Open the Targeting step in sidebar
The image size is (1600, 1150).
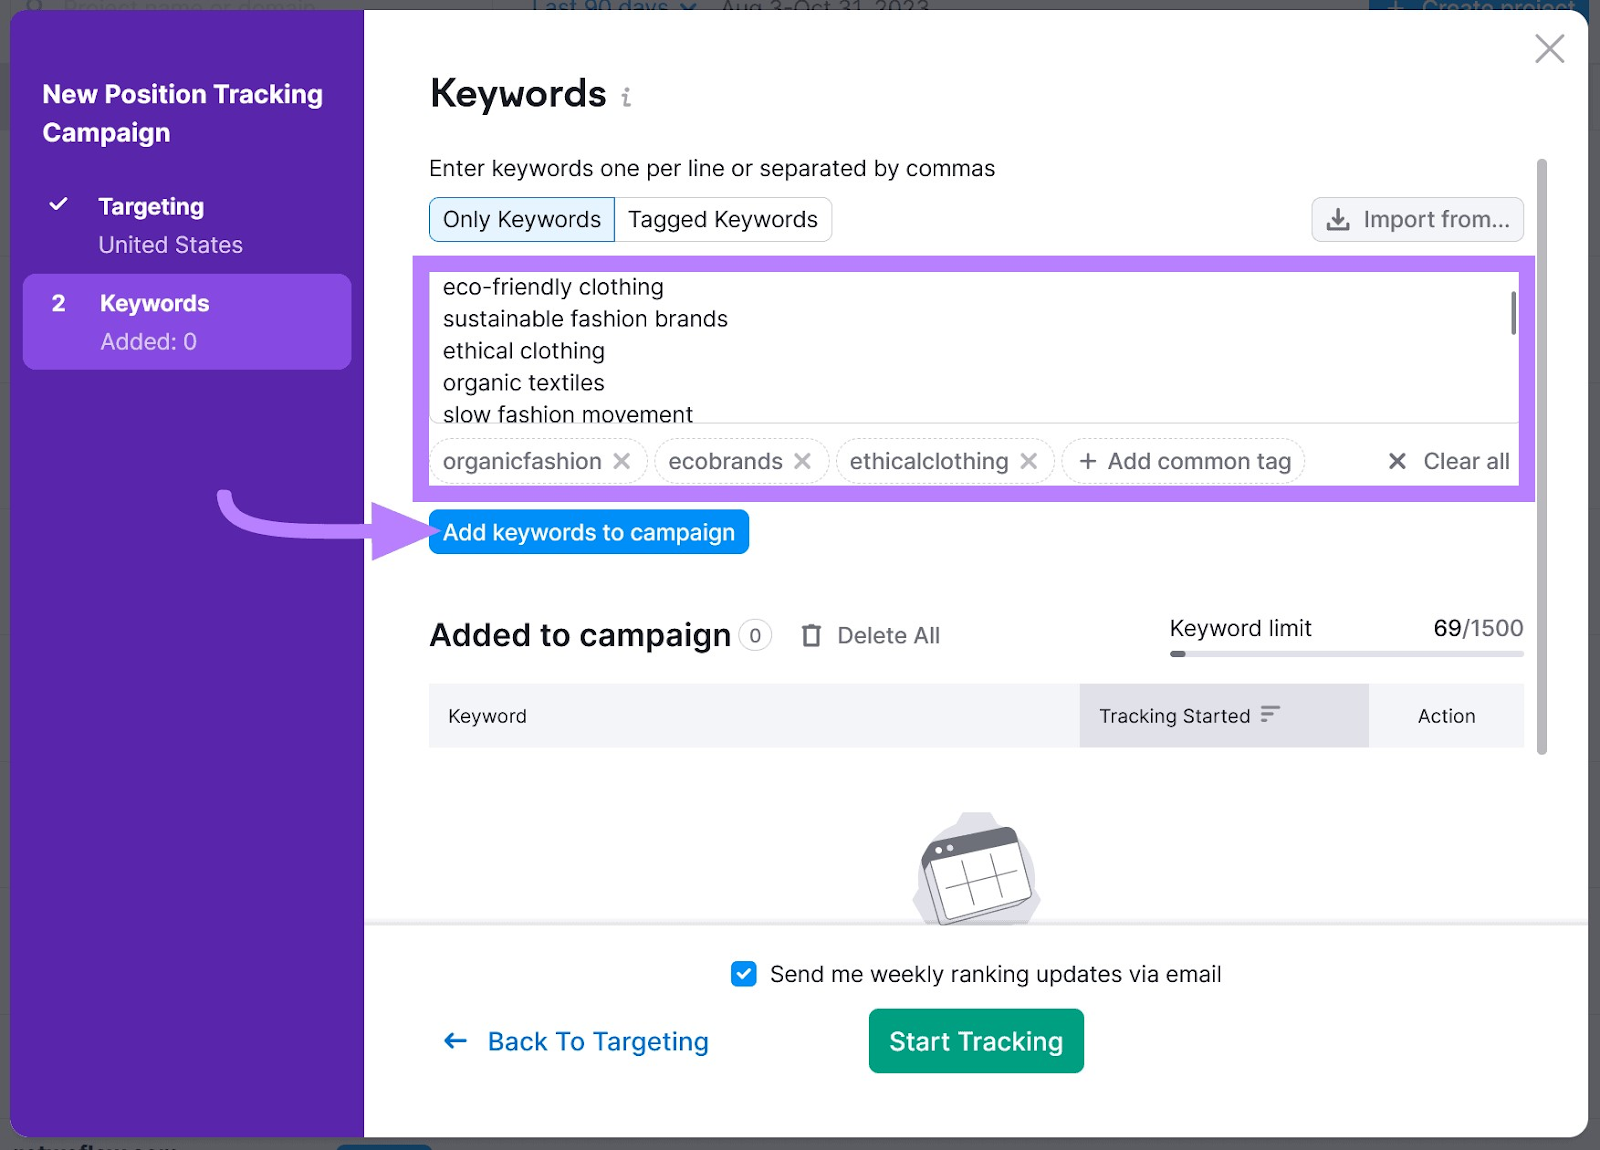point(151,207)
